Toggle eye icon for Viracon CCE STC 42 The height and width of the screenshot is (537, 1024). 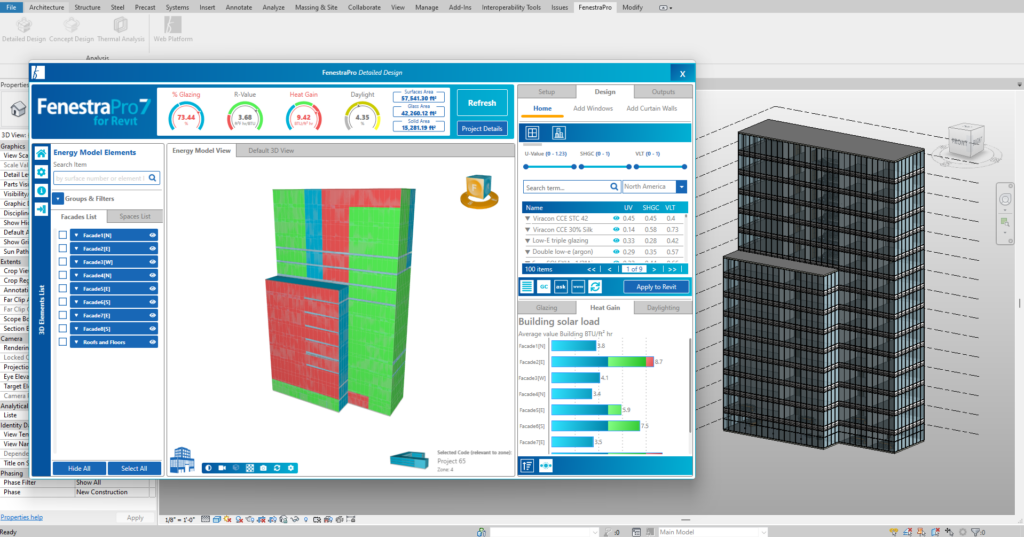coord(616,218)
